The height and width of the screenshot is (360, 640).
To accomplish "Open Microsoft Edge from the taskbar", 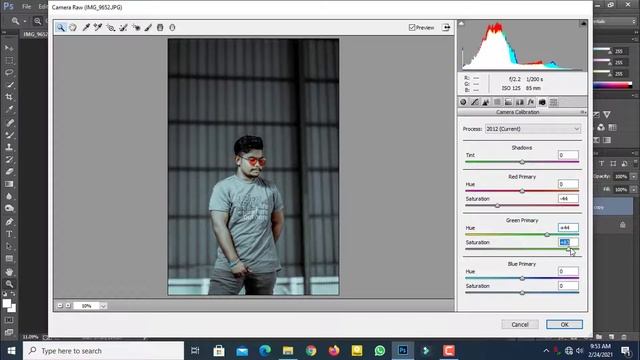I will click(x=265, y=351).
